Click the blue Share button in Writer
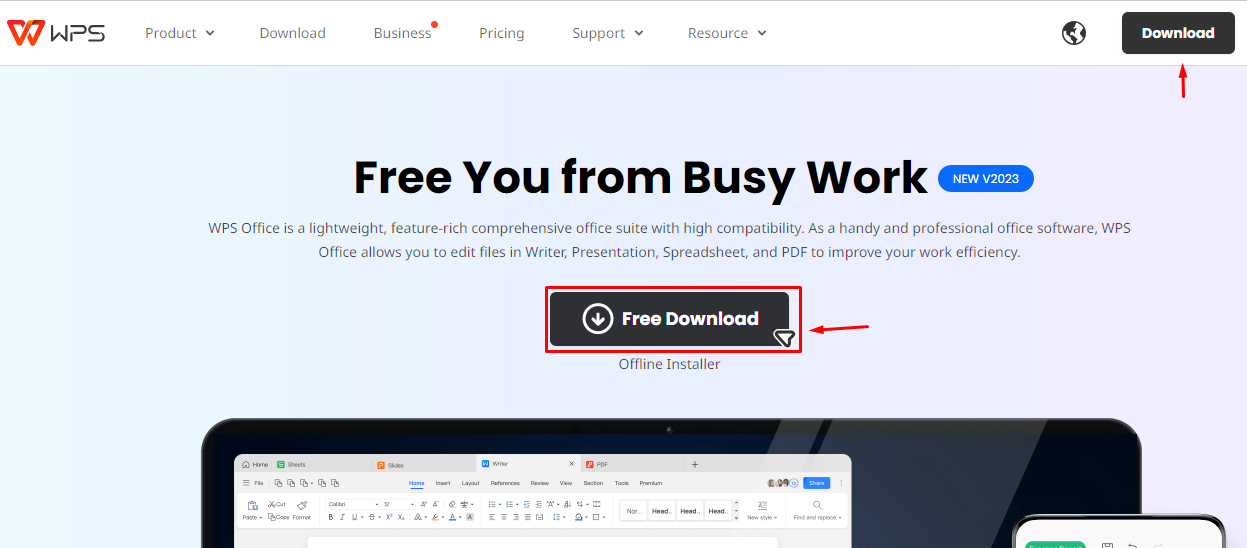The image size is (1247, 548). coord(817,483)
